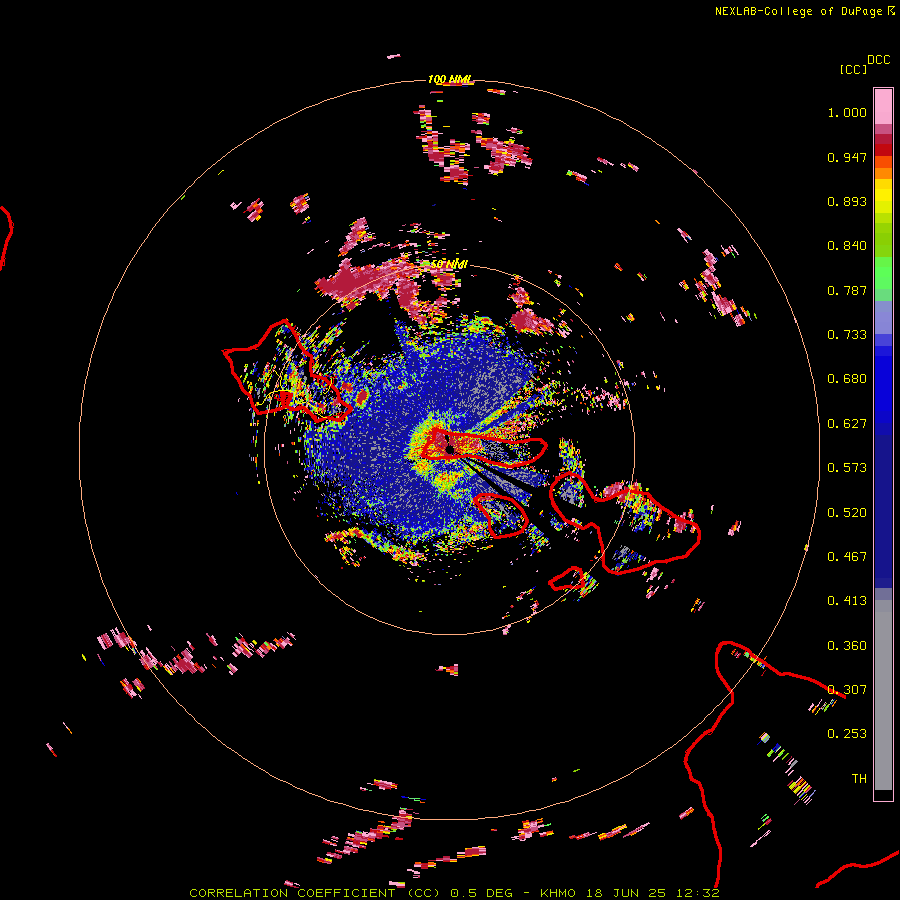Image resolution: width=900 pixels, height=900 pixels.
Task: Select the 0.787 legend value
Action: (x=847, y=290)
